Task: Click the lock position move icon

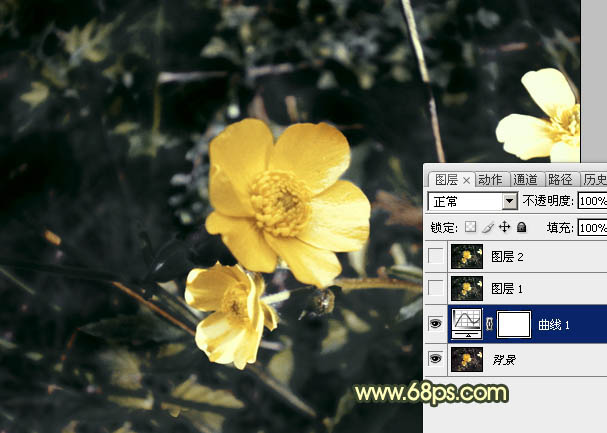Action: (x=502, y=228)
